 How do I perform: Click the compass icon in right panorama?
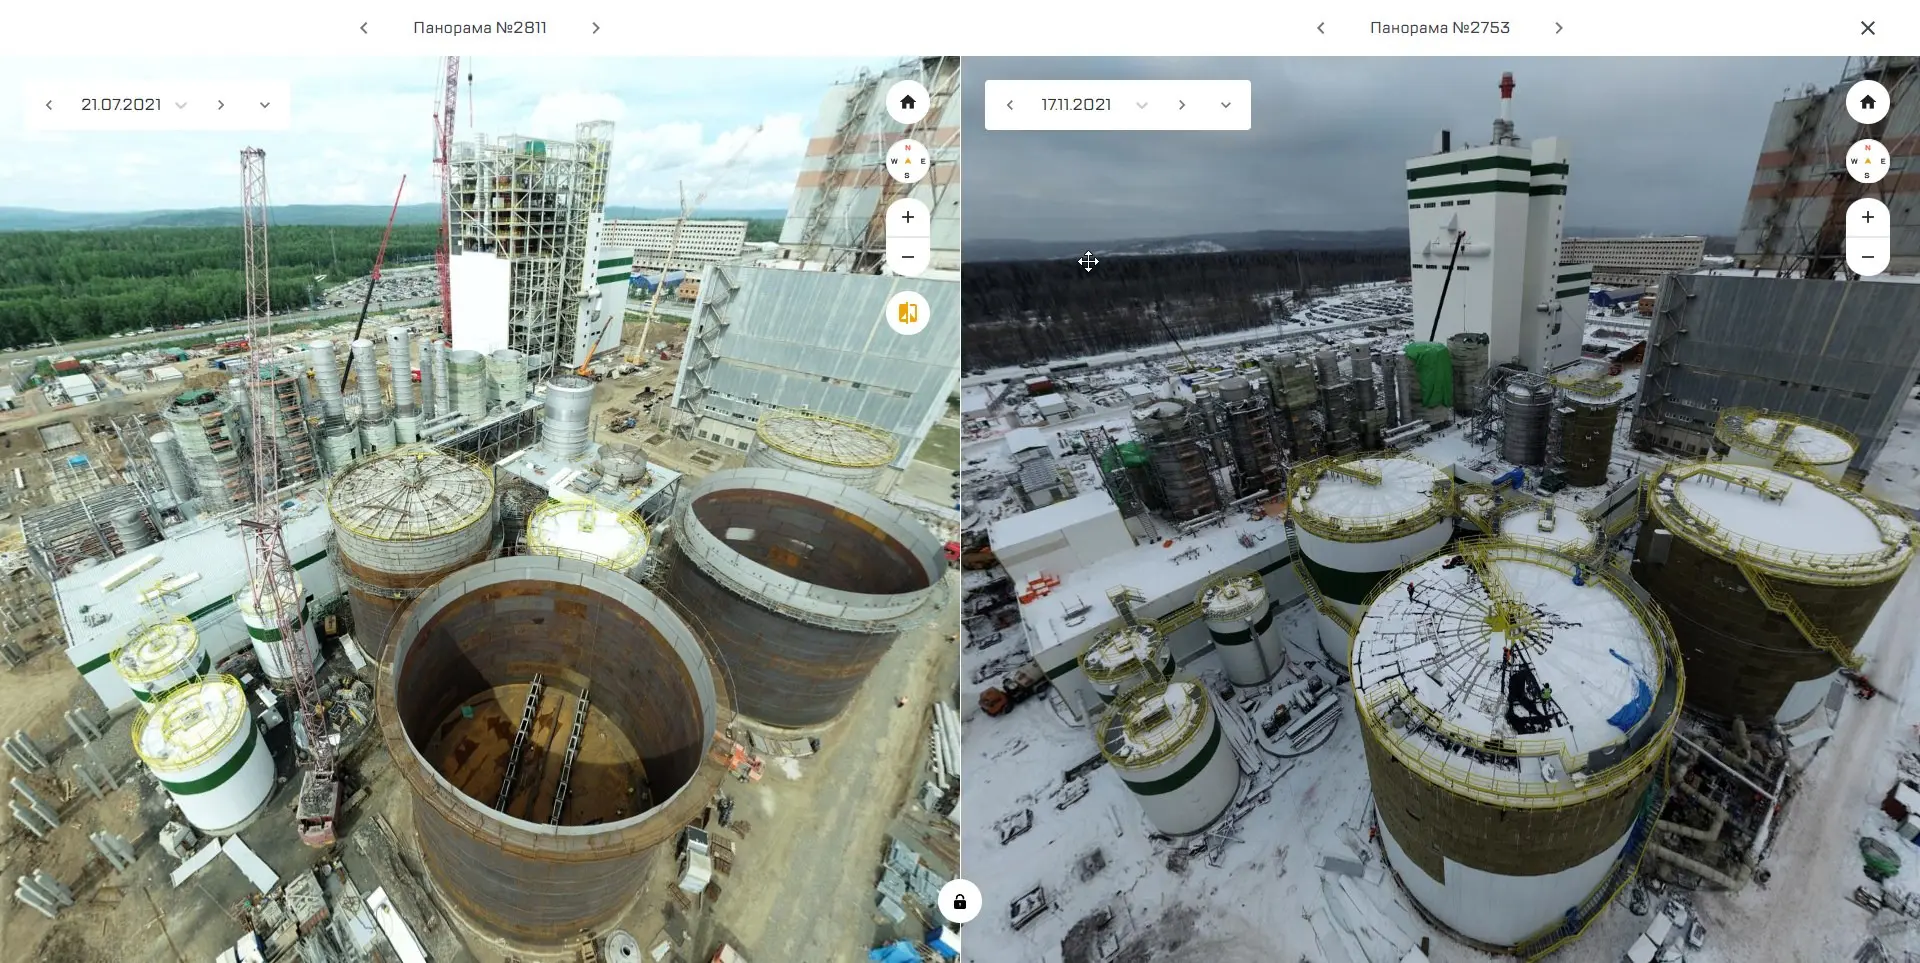tap(1867, 161)
